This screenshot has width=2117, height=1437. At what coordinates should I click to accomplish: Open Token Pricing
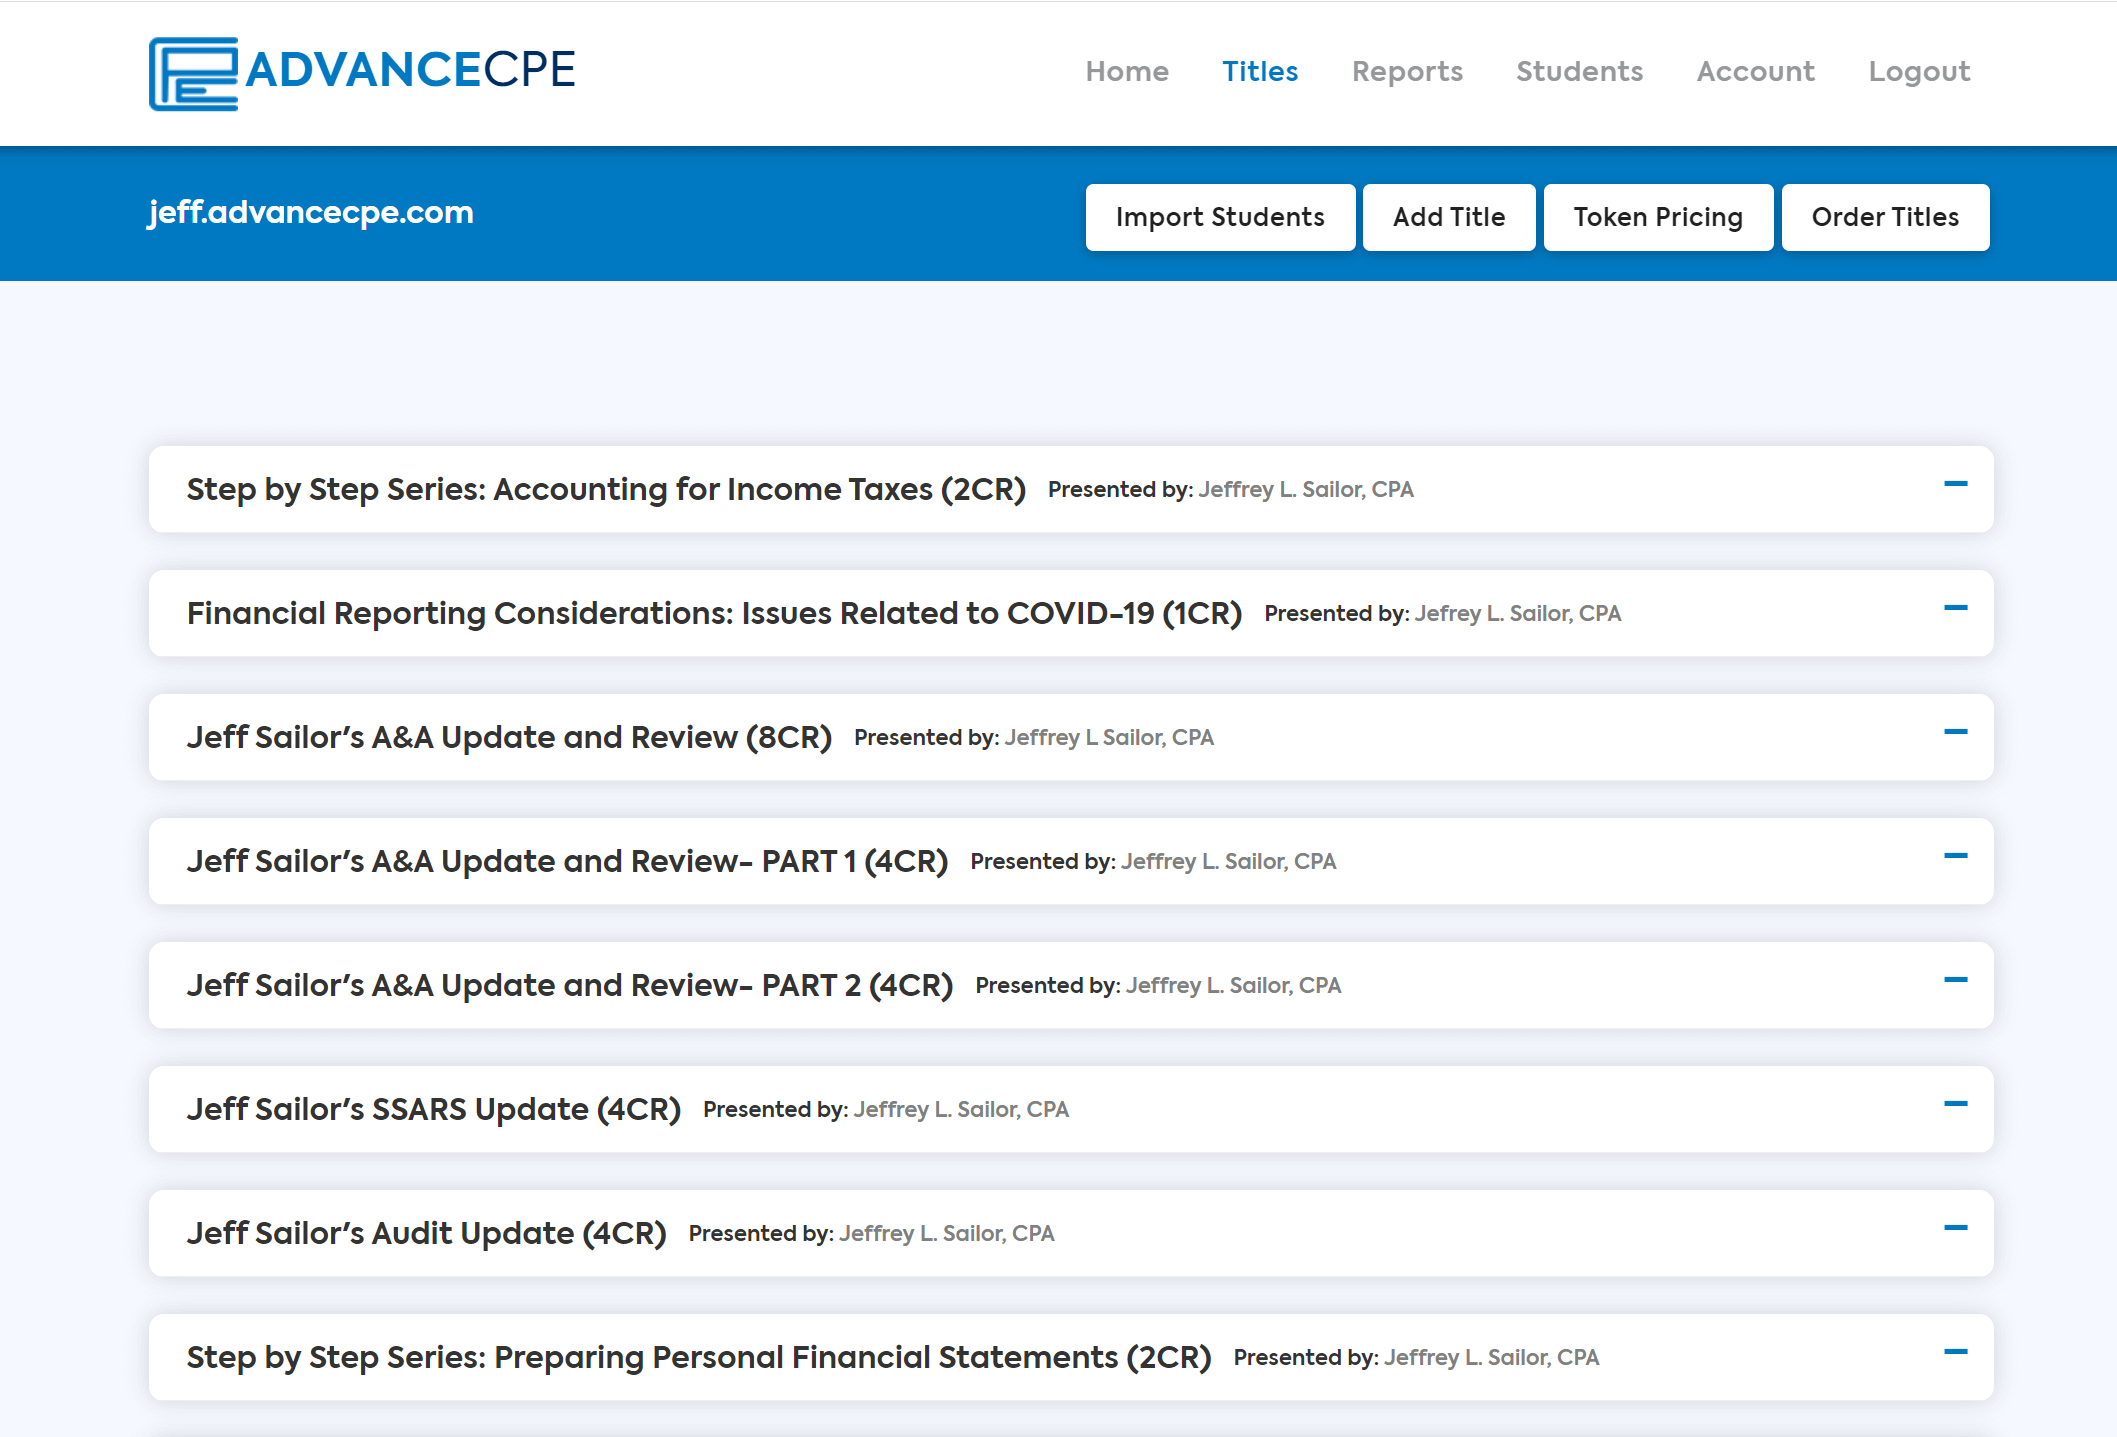(1657, 217)
